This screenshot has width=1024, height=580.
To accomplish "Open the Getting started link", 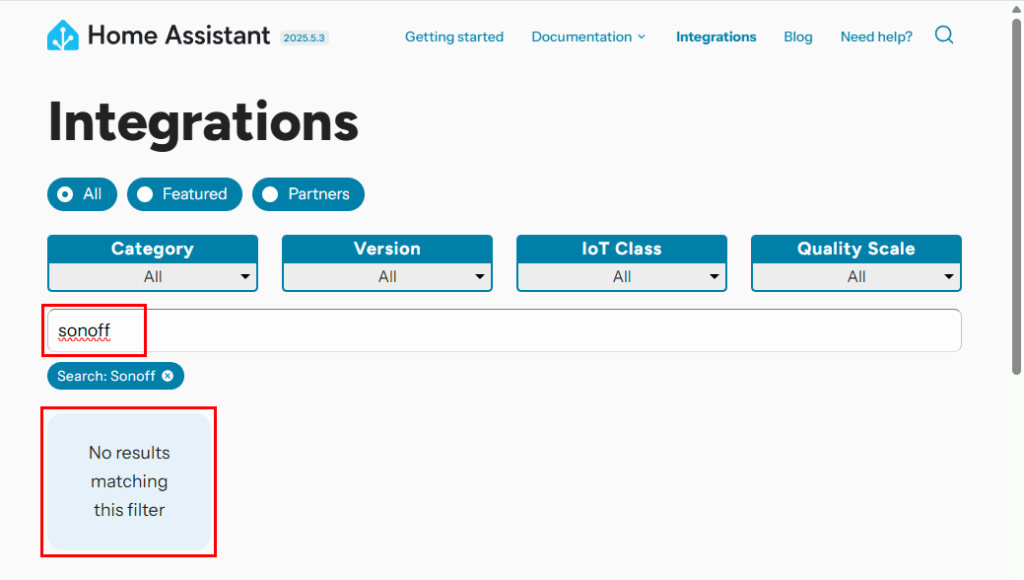I will click(454, 37).
